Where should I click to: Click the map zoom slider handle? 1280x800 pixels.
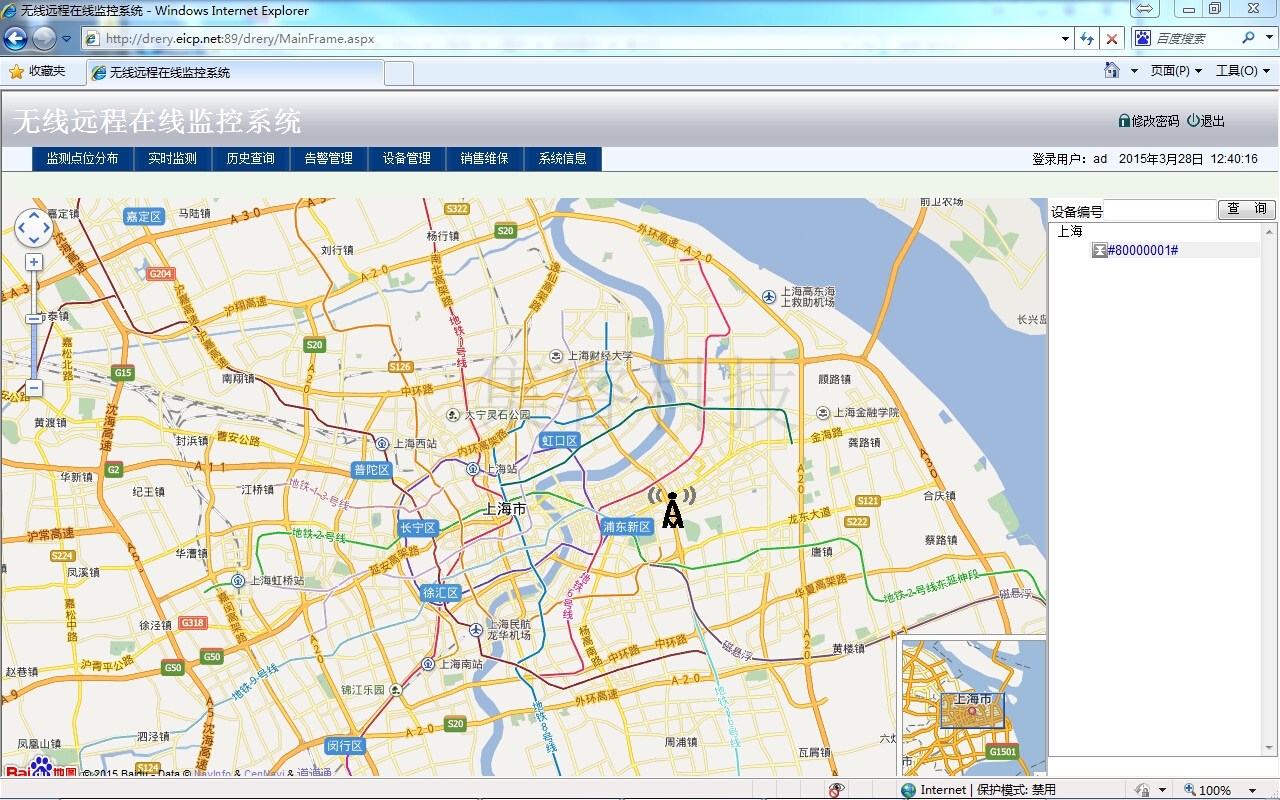pyautogui.click(x=33, y=318)
